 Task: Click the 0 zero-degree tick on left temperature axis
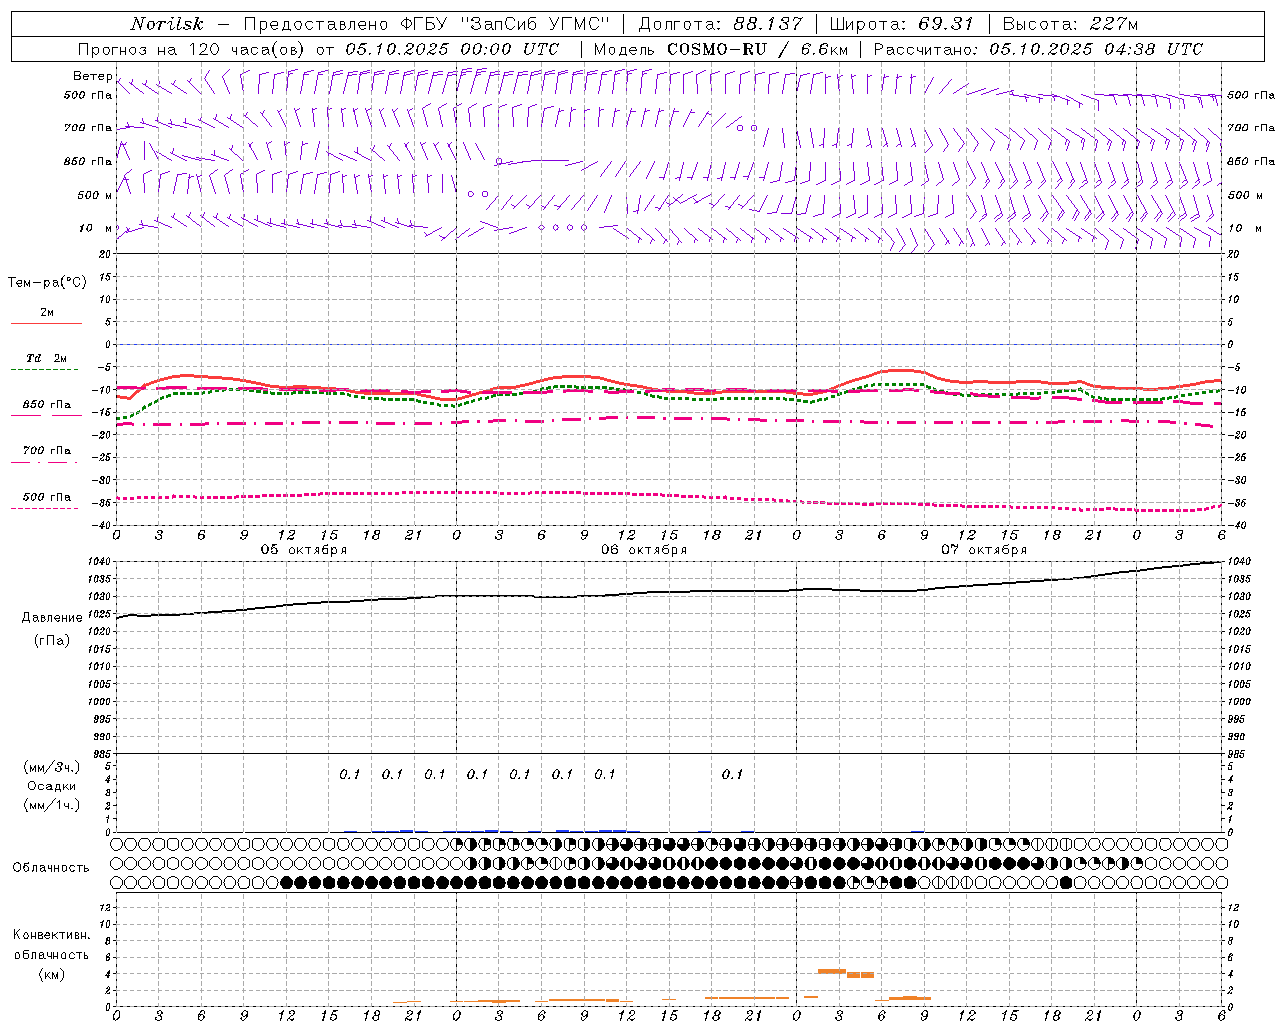[109, 345]
